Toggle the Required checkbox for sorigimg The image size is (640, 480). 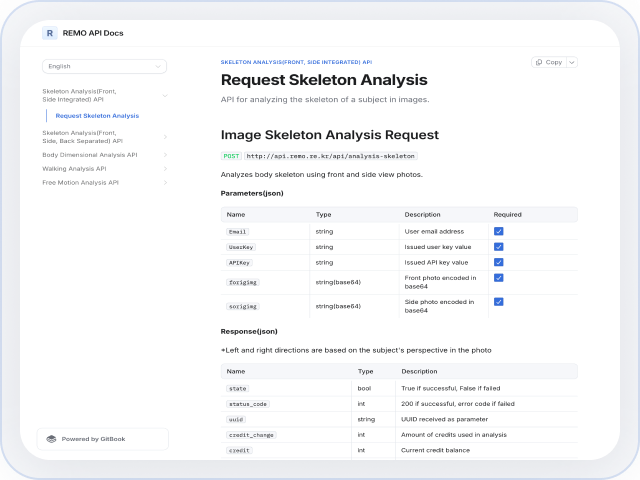498,302
